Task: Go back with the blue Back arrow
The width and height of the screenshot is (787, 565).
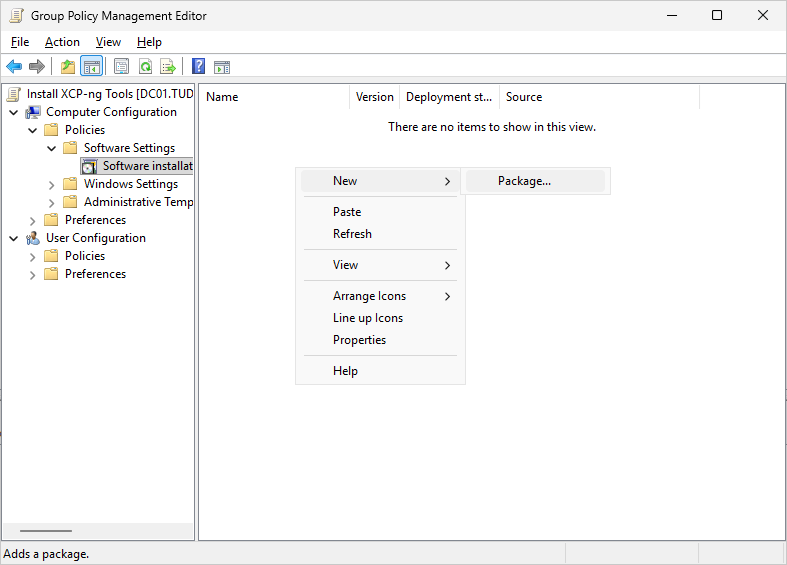Action: point(14,66)
